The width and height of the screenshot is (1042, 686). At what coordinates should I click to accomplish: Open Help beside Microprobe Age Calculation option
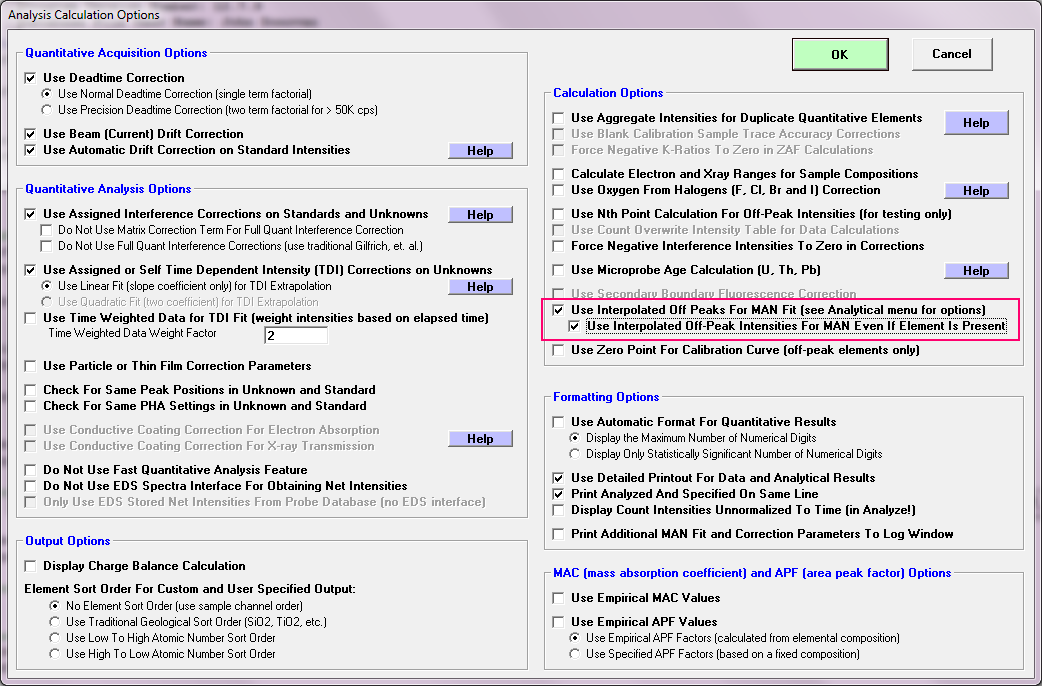click(x=976, y=271)
